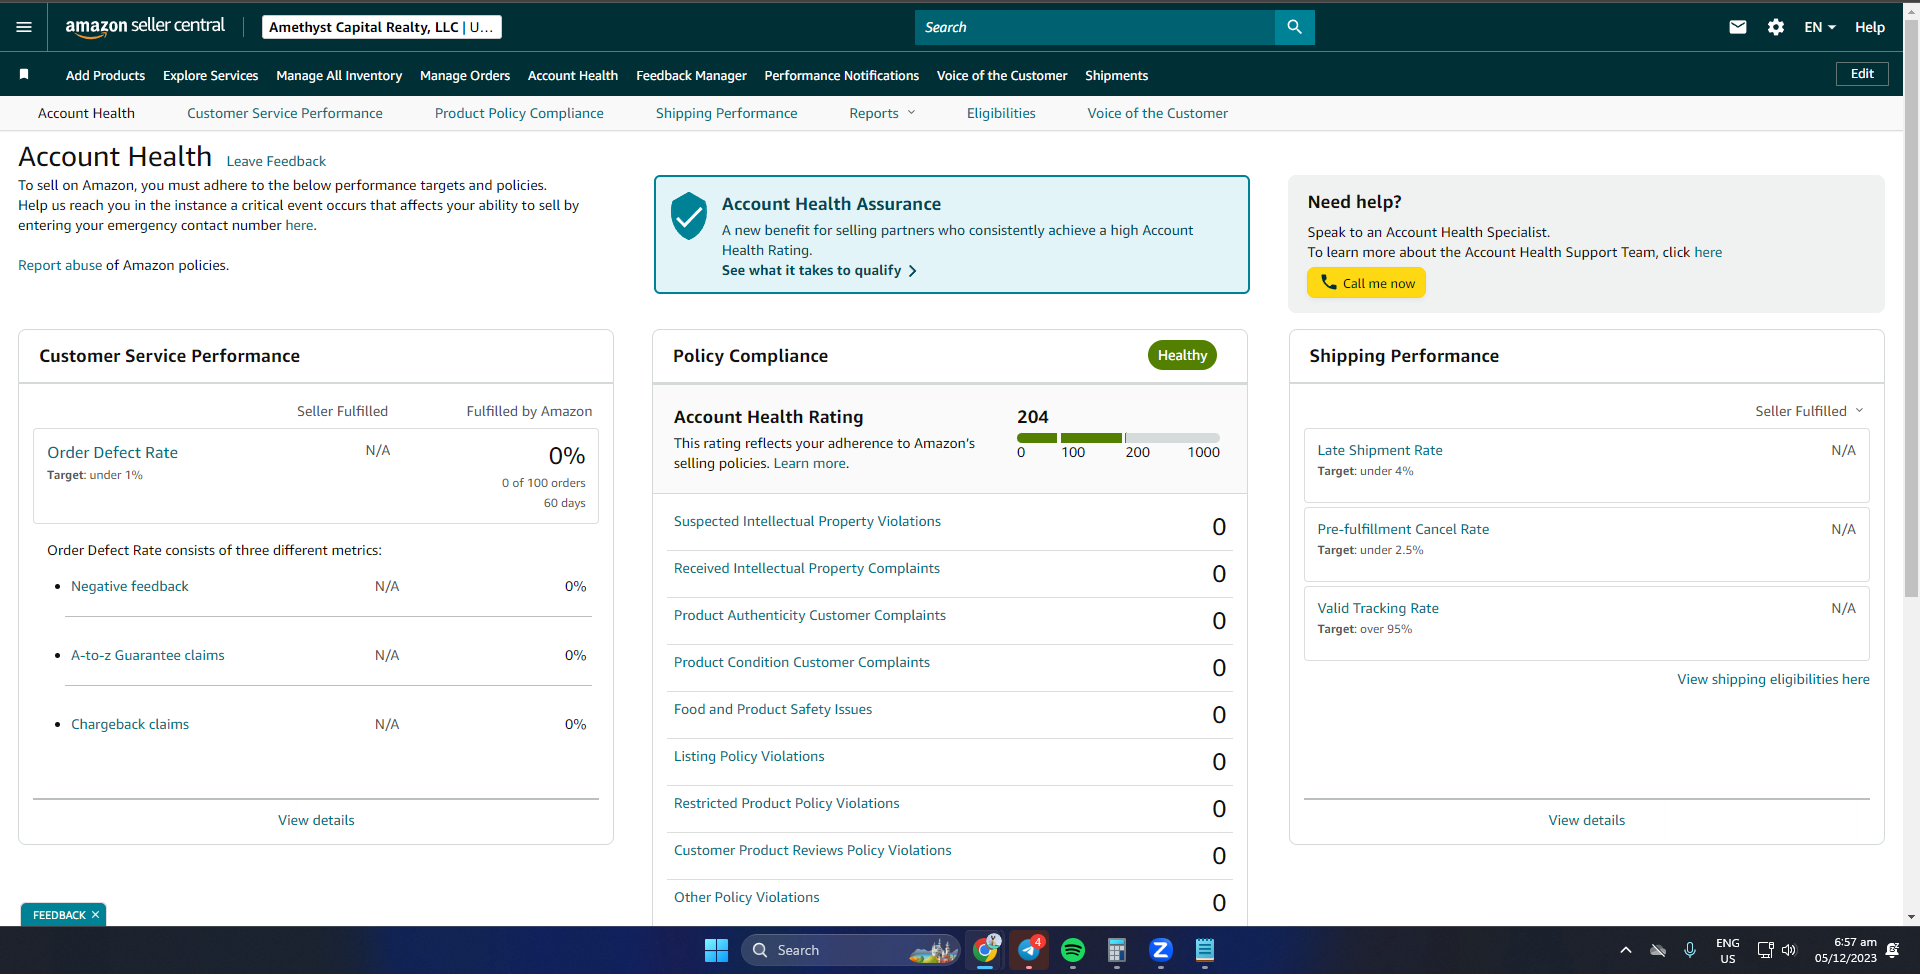Go to Manage Orders

pyautogui.click(x=465, y=75)
